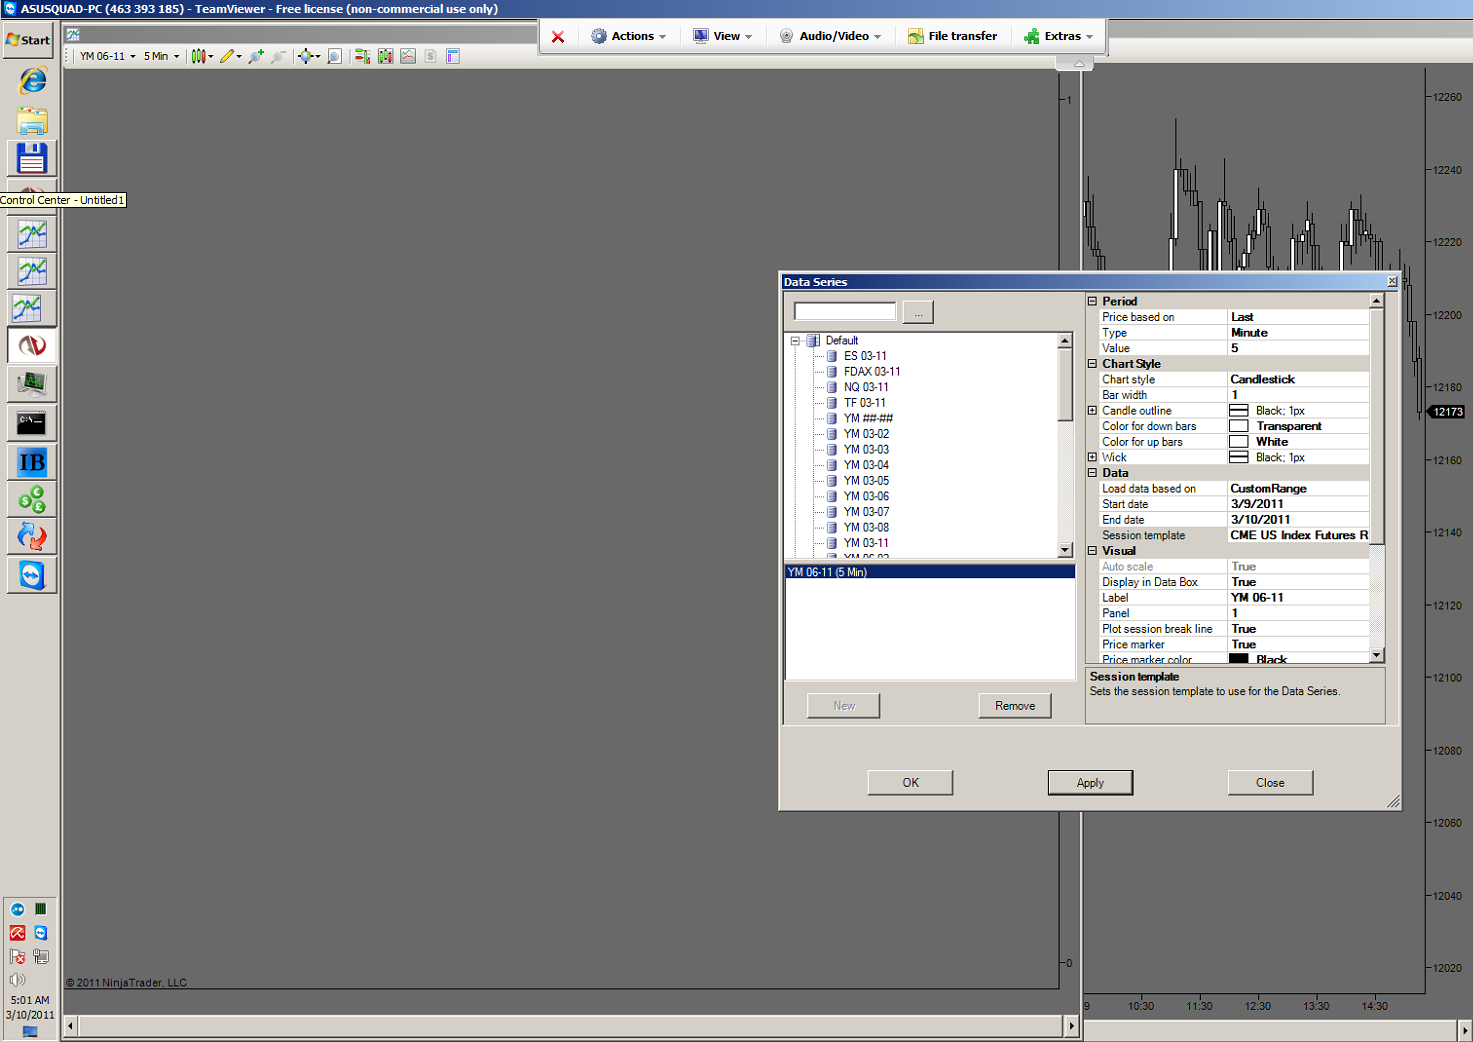The width and height of the screenshot is (1473, 1042).
Task: Collapse the Data property section
Action: [x=1092, y=473]
